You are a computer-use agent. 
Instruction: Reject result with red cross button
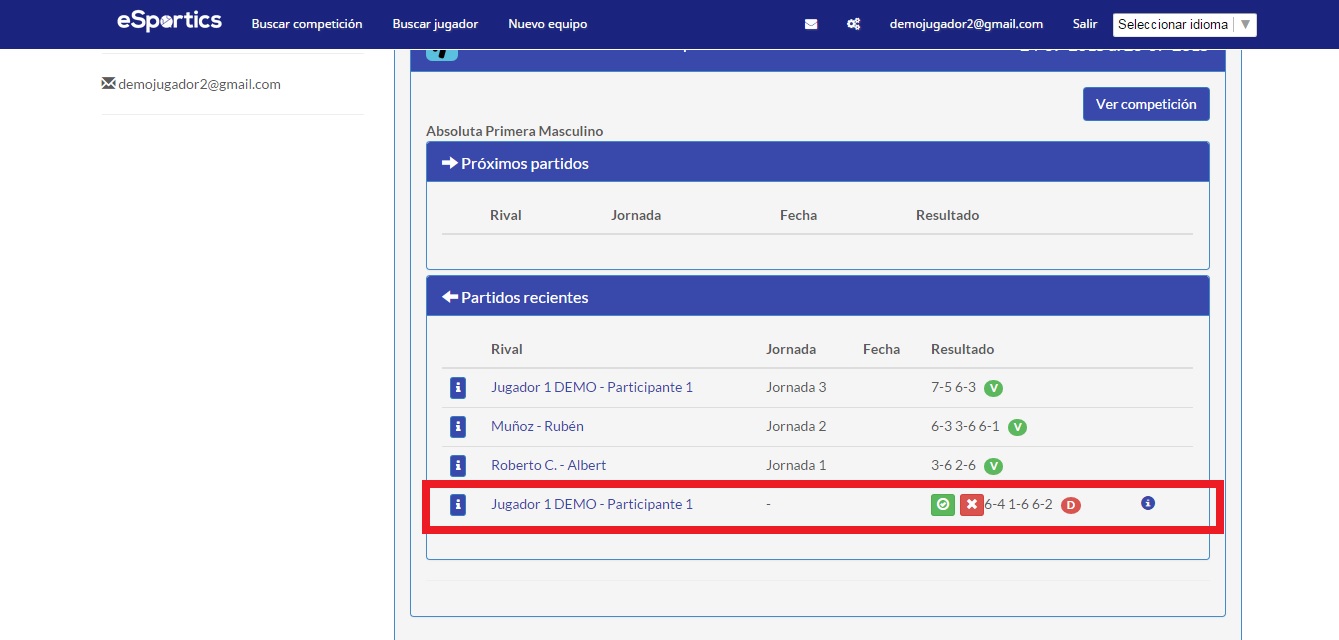pos(972,505)
